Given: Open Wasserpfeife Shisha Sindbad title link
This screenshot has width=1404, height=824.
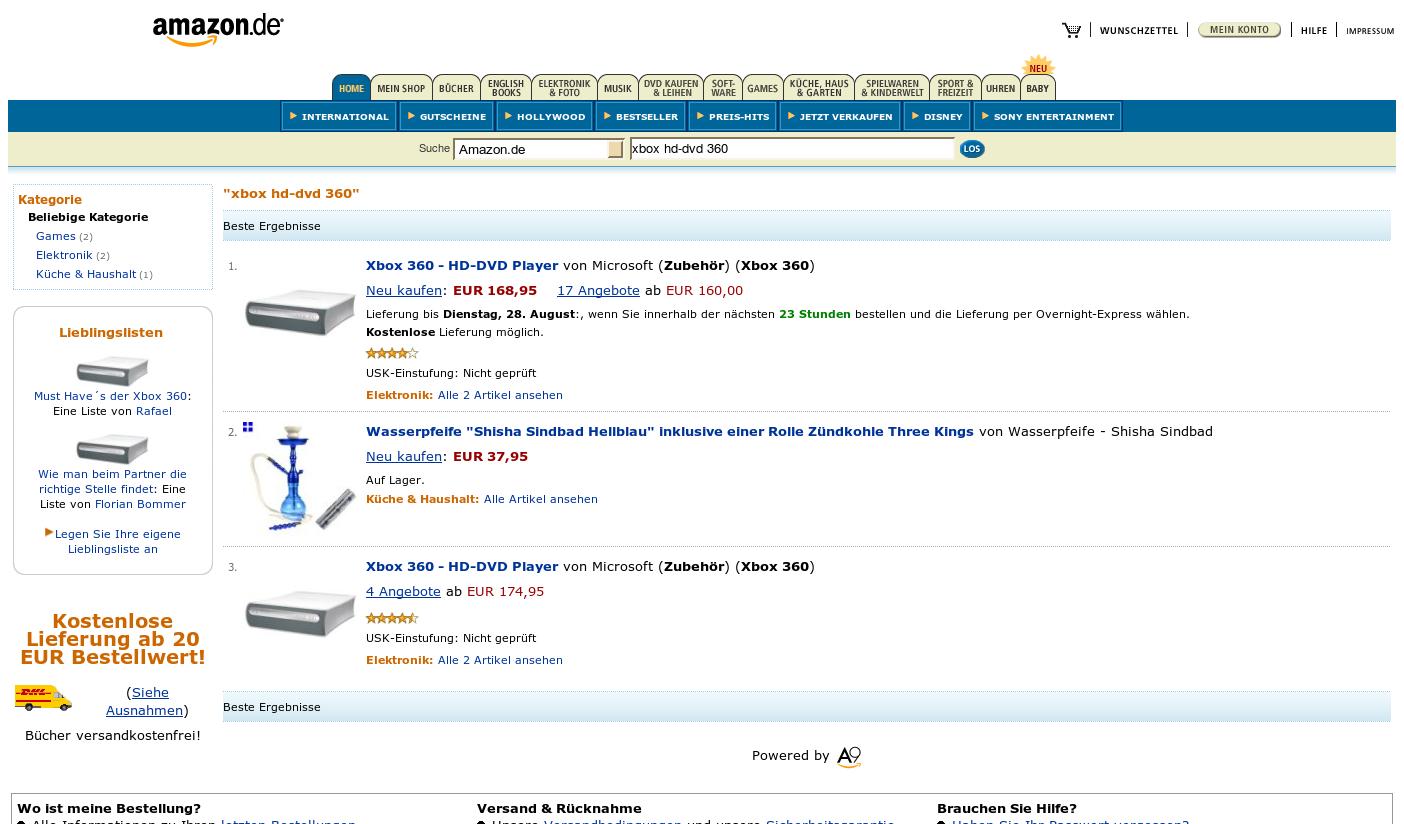Looking at the screenshot, I should tap(670, 431).
